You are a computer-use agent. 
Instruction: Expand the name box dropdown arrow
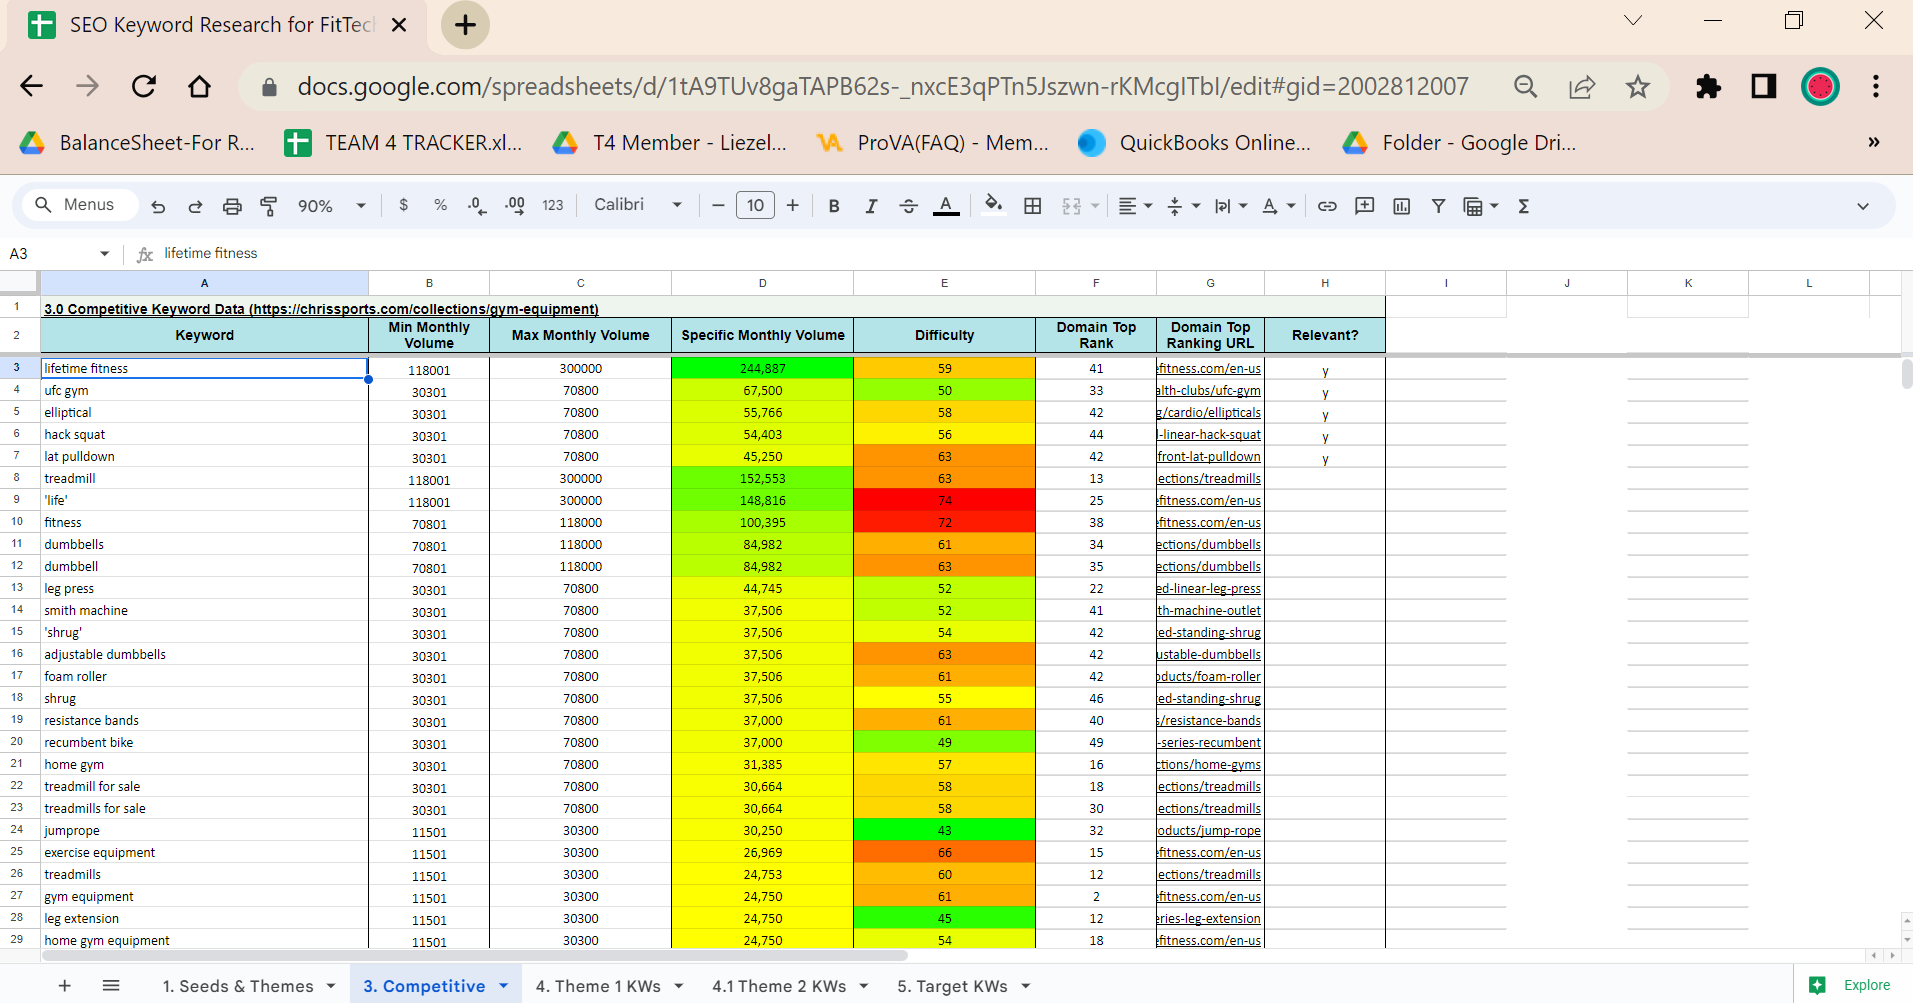tap(104, 254)
